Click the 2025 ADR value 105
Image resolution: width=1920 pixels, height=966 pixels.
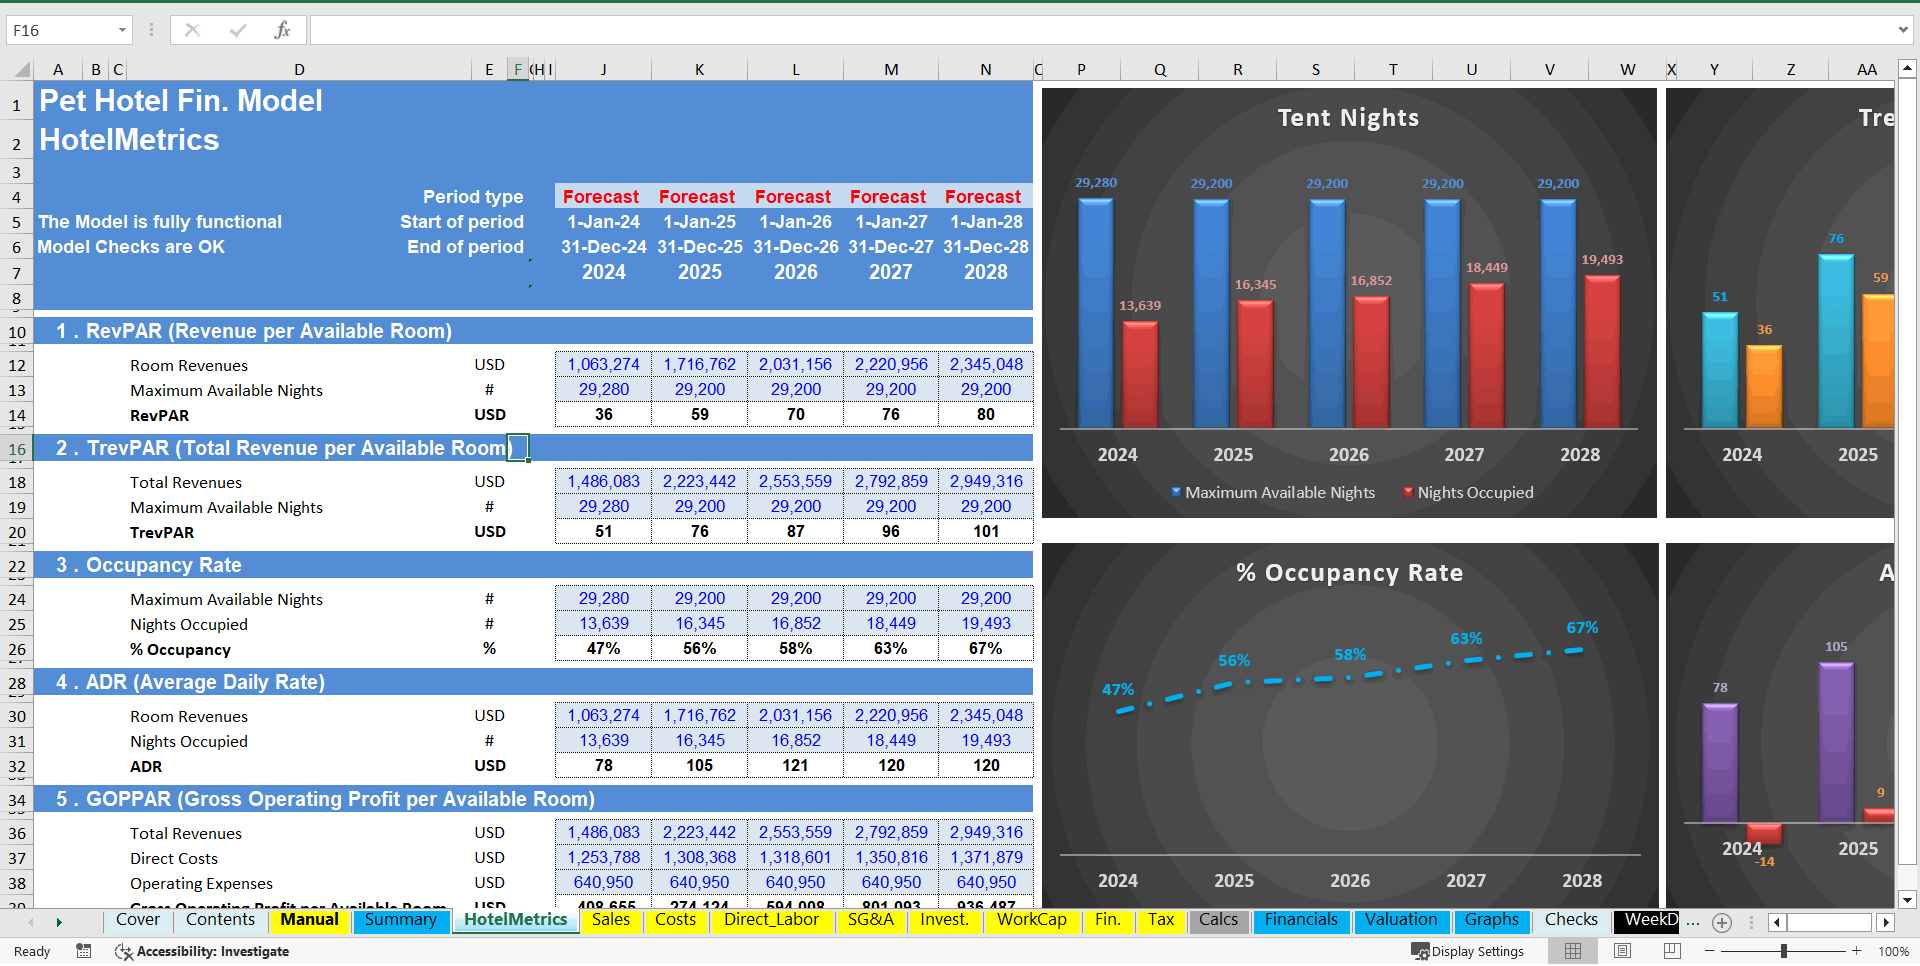coord(700,766)
